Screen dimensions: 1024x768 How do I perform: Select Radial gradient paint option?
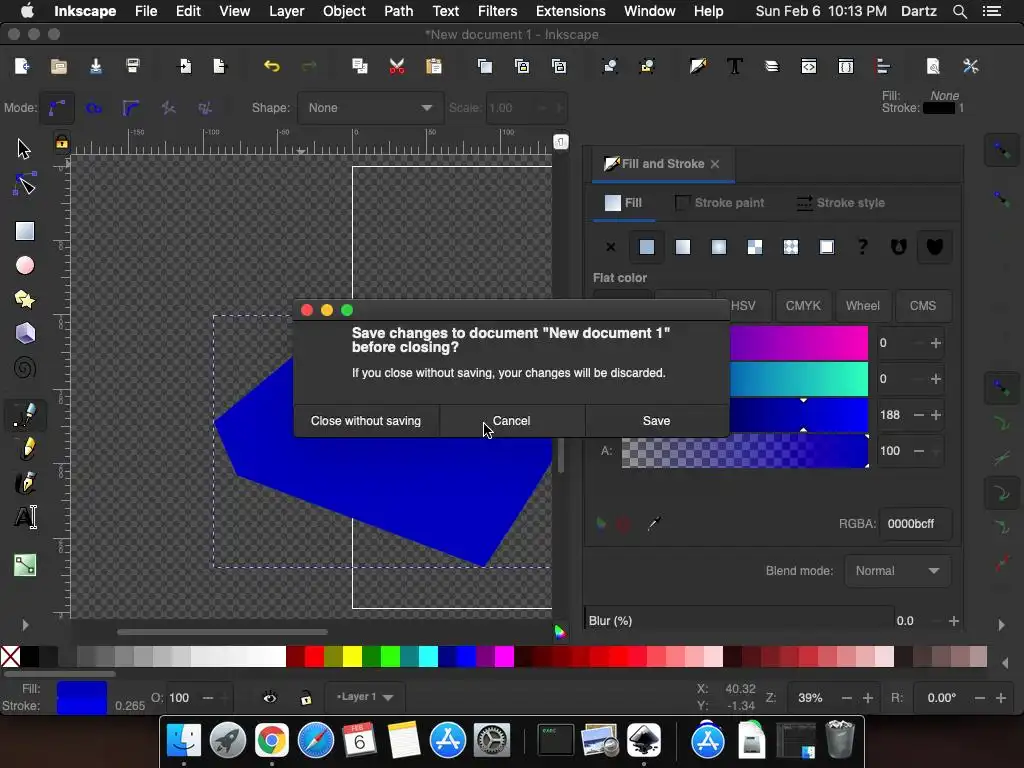718,247
